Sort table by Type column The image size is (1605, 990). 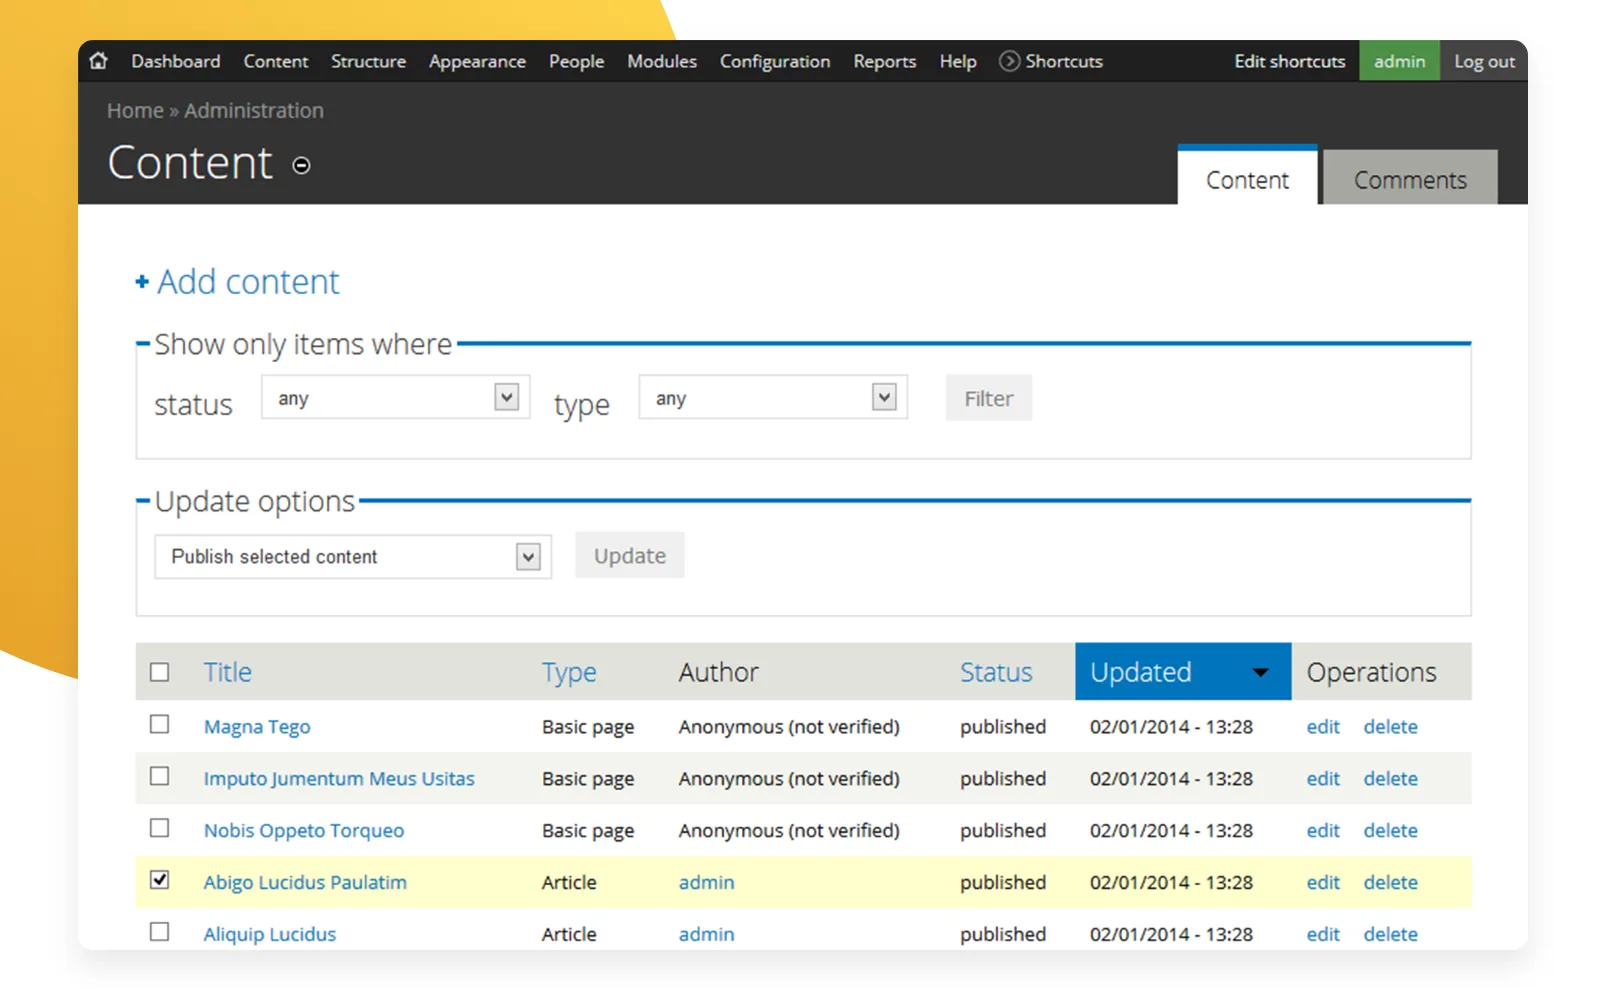pyautogui.click(x=569, y=673)
